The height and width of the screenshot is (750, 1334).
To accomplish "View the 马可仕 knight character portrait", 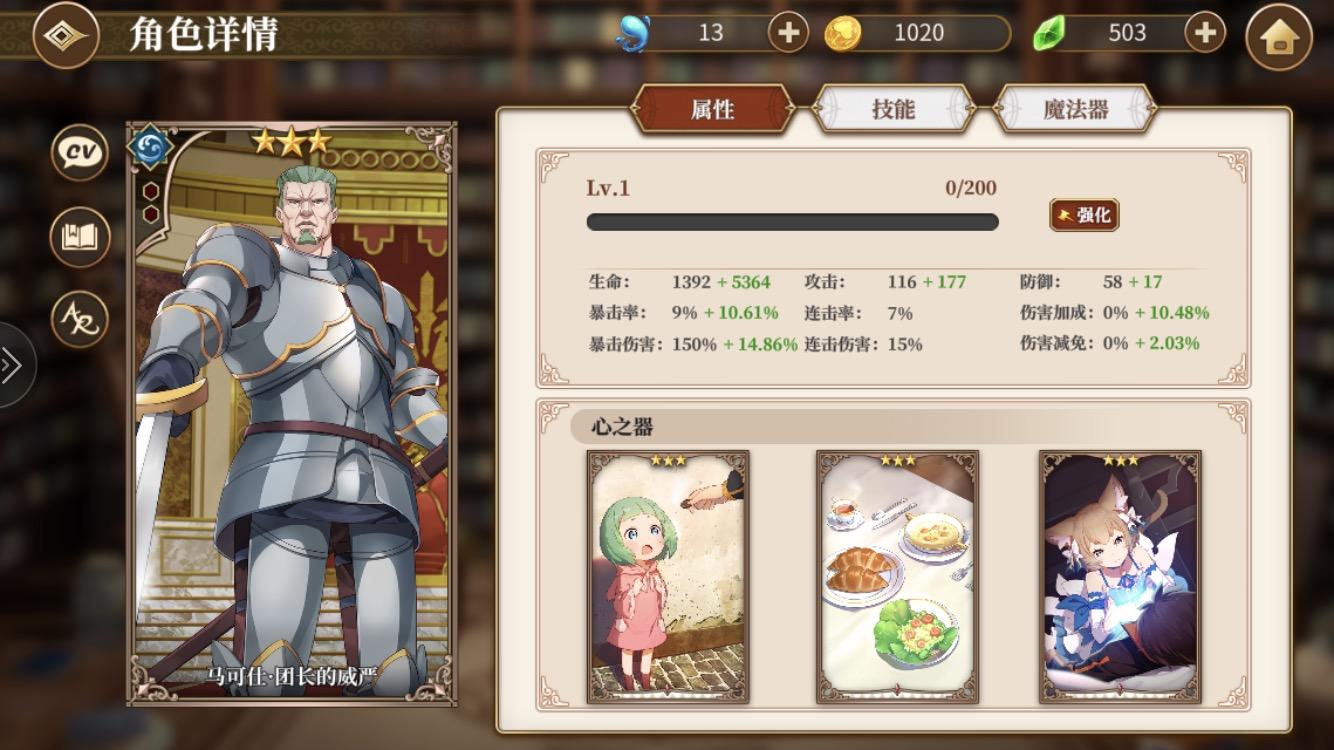I will click(291, 414).
